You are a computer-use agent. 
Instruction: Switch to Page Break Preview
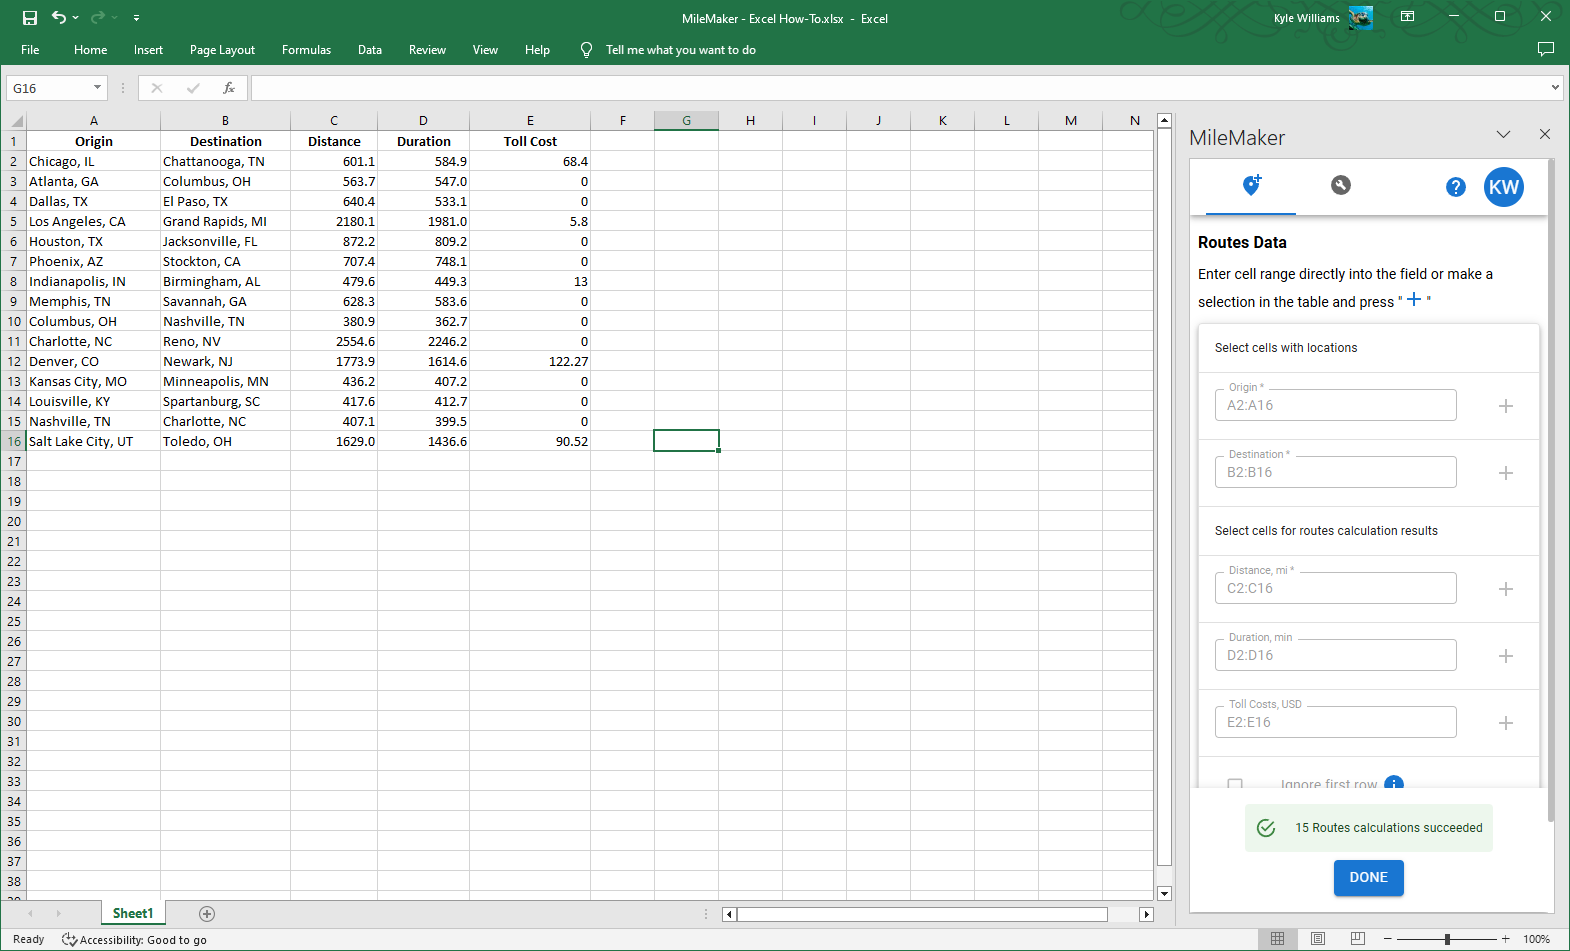click(x=1357, y=939)
